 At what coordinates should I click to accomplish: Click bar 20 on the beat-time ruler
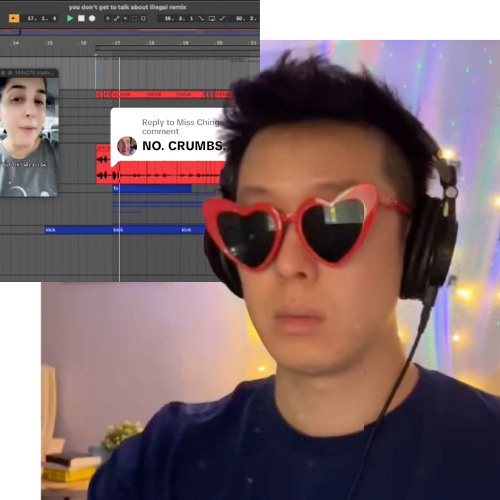click(219, 43)
